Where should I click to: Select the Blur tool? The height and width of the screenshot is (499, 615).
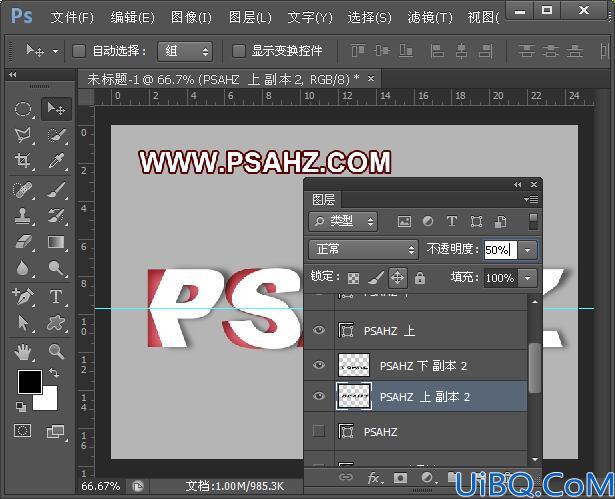click(23, 268)
